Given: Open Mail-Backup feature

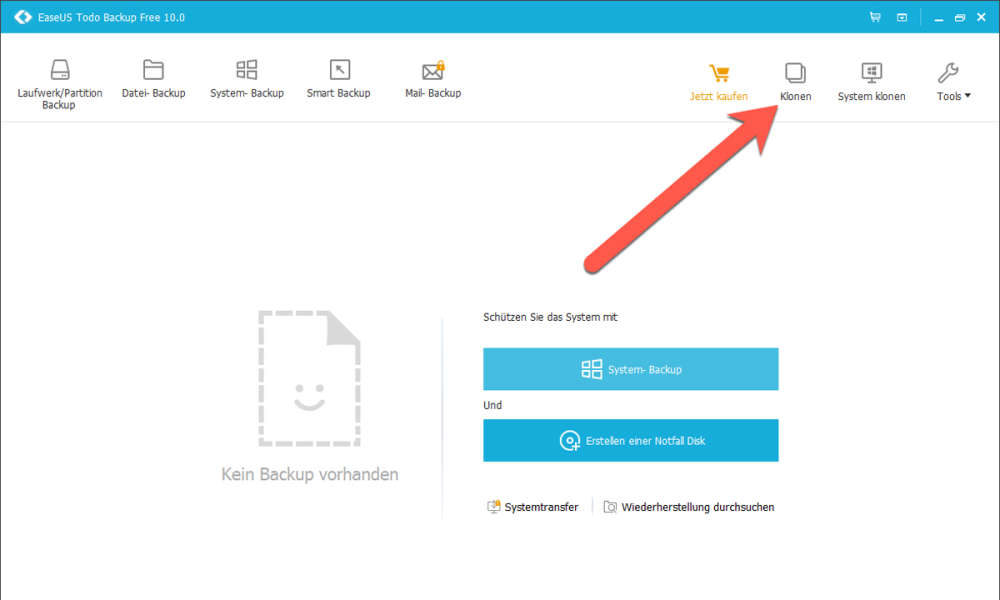Looking at the screenshot, I should [433, 78].
